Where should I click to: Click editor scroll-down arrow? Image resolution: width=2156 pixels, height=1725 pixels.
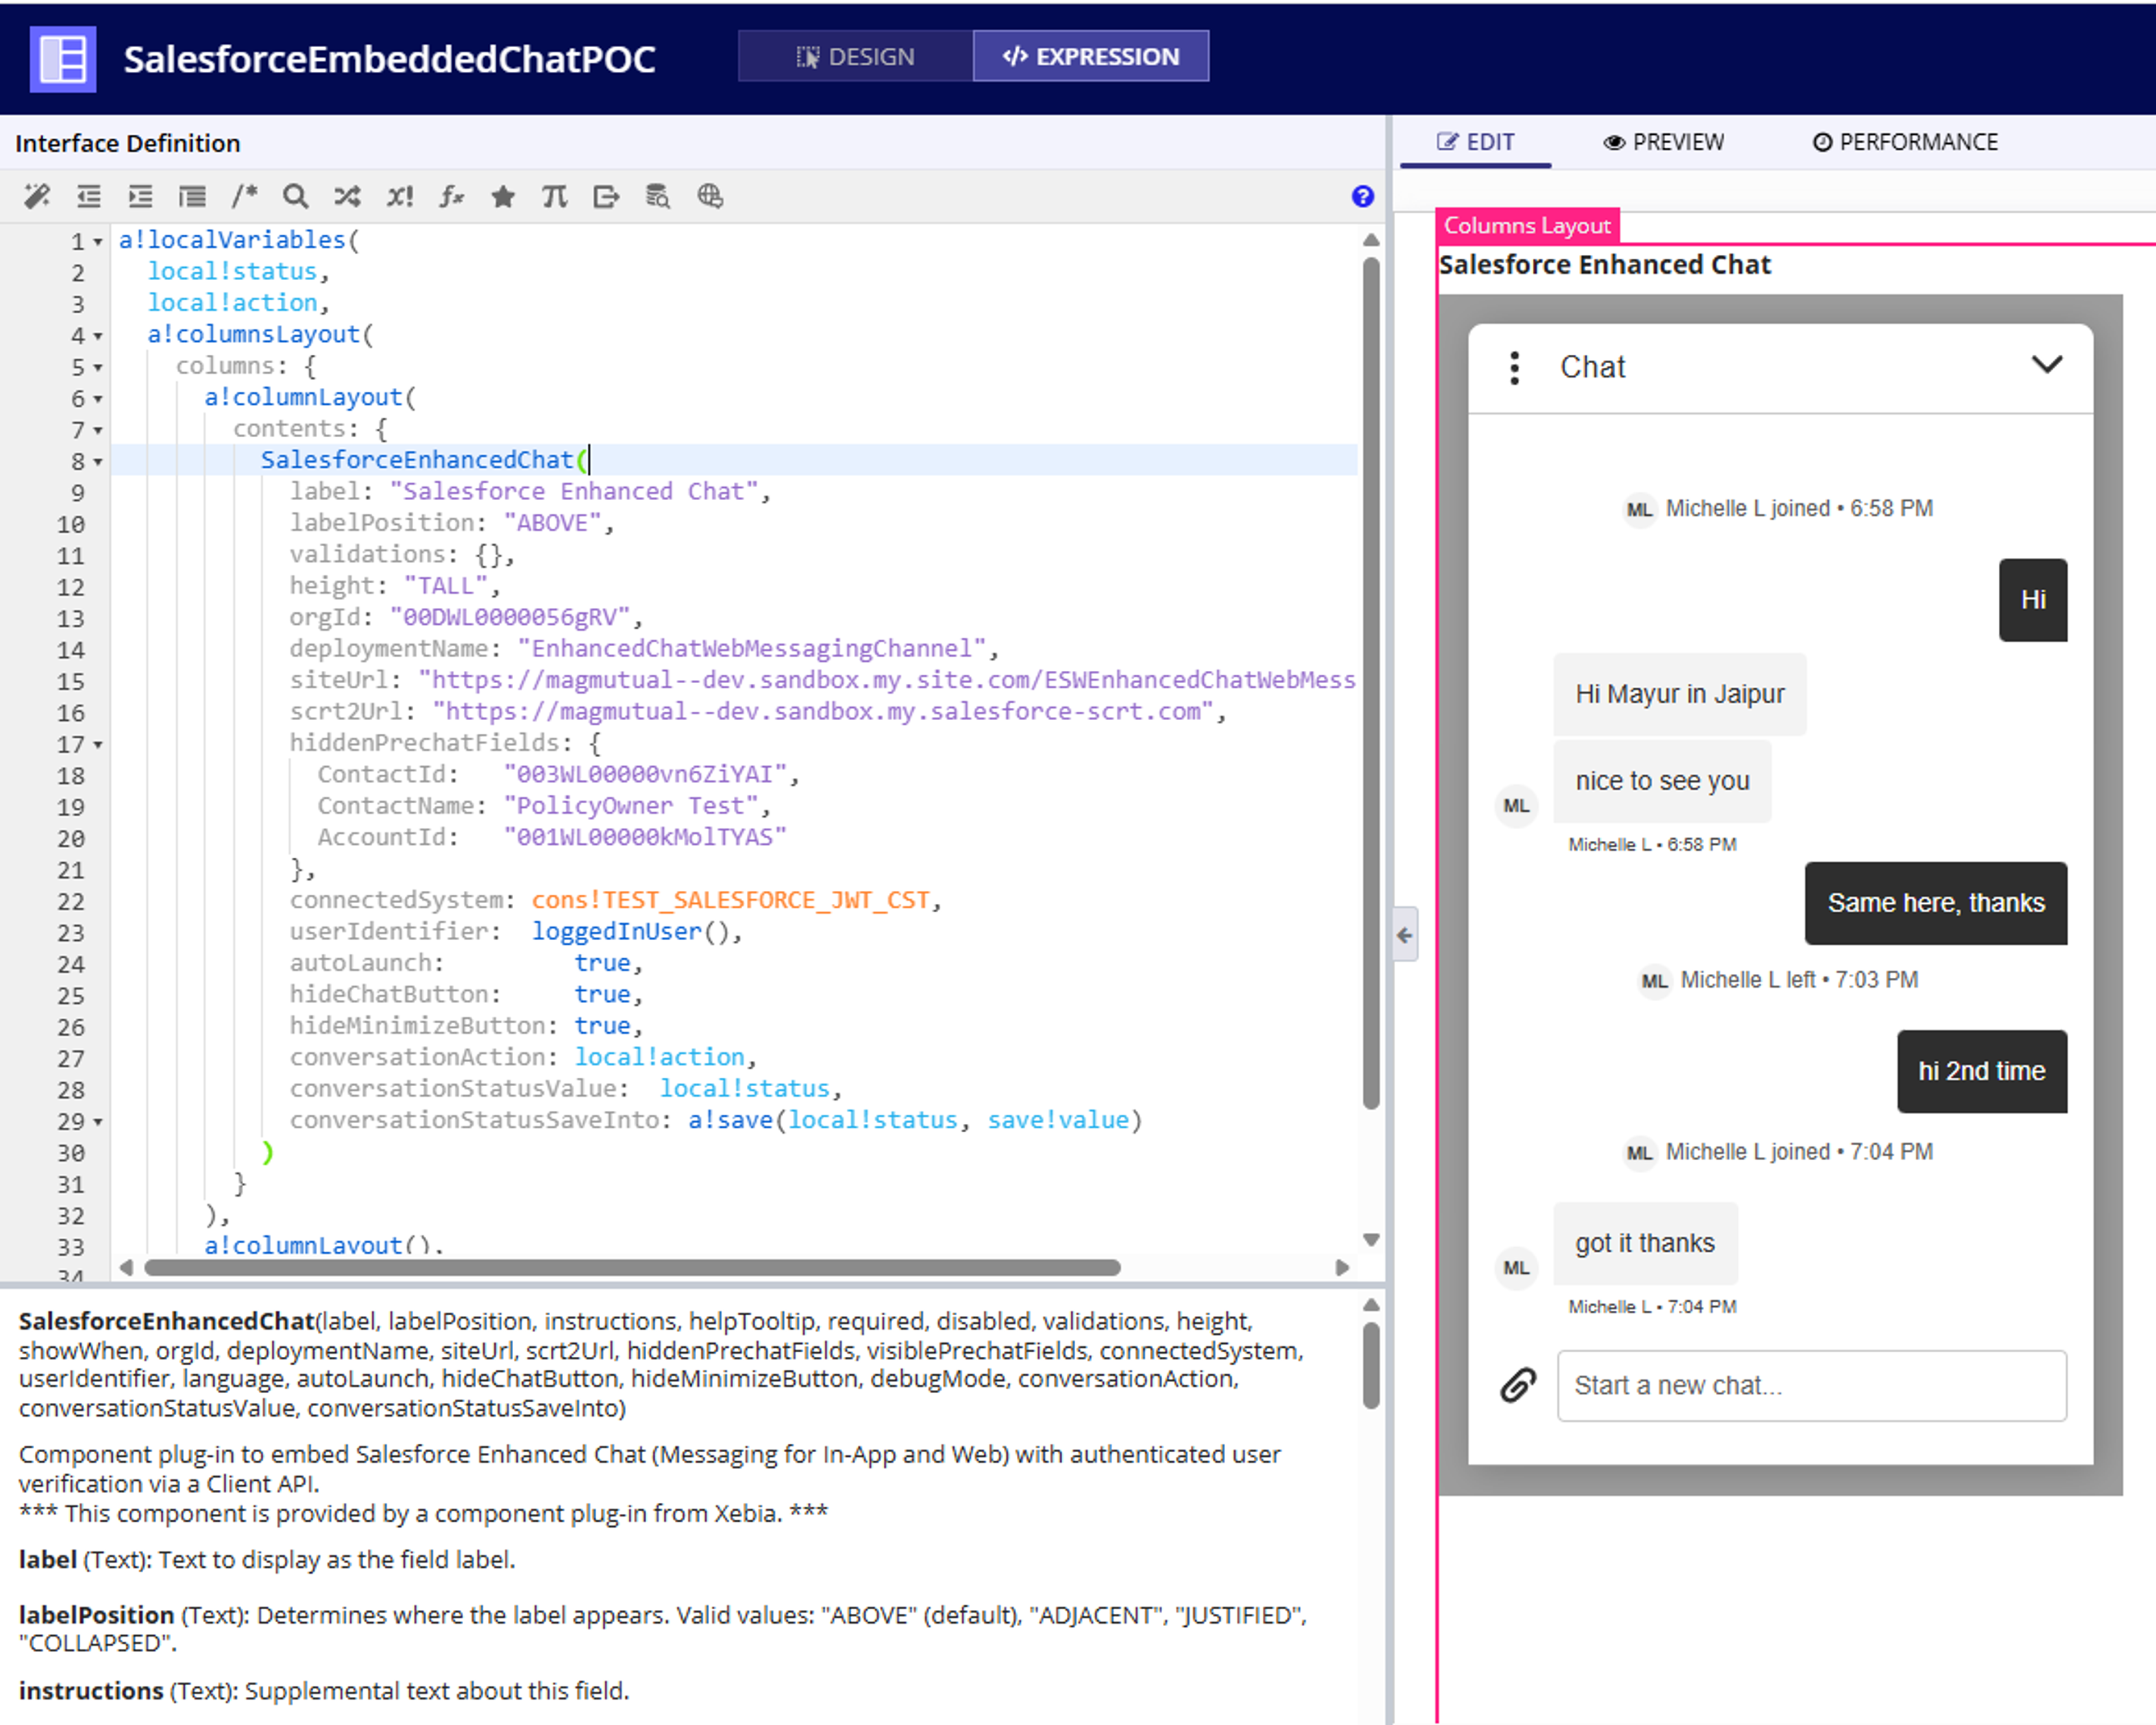1371,1239
